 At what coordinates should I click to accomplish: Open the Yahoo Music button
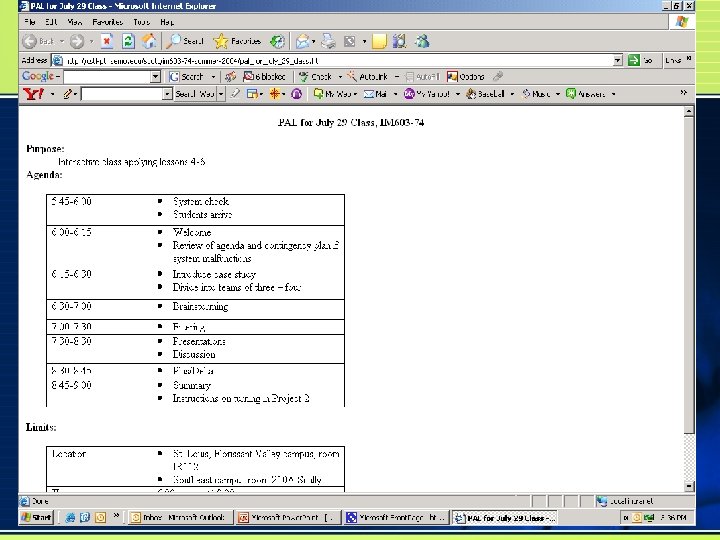(536, 94)
